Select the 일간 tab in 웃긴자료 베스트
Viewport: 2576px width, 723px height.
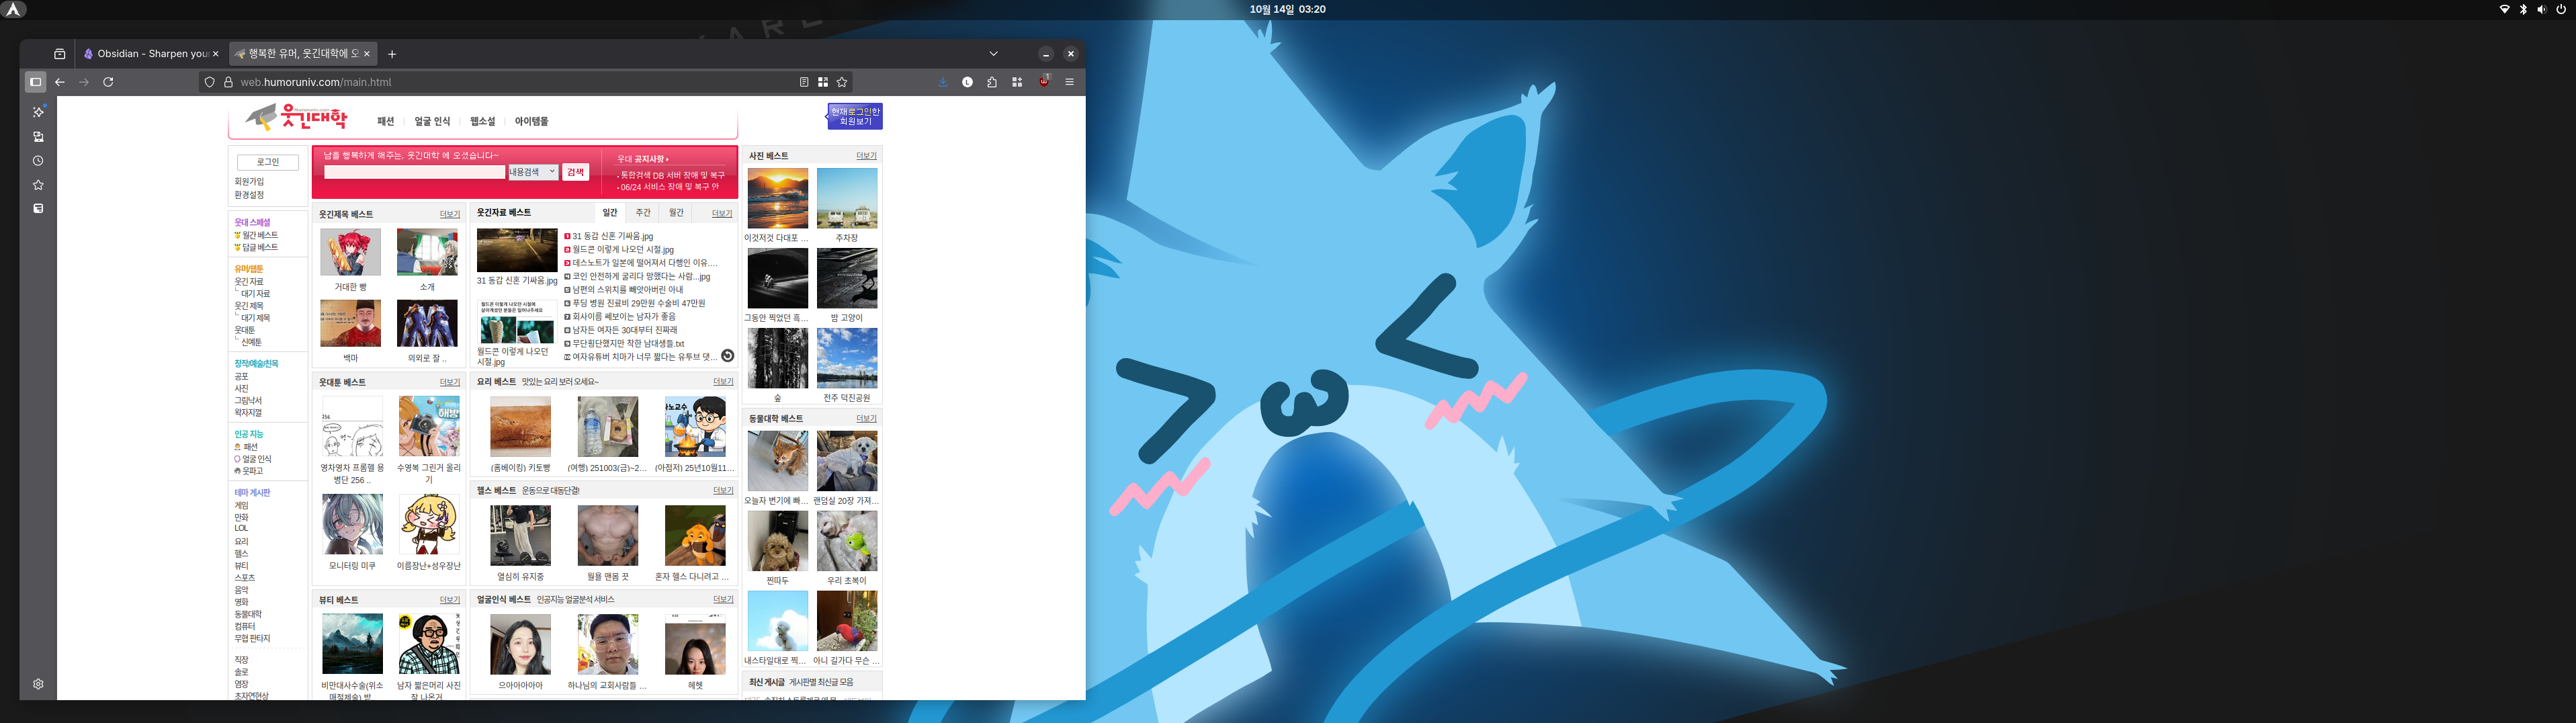click(610, 213)
